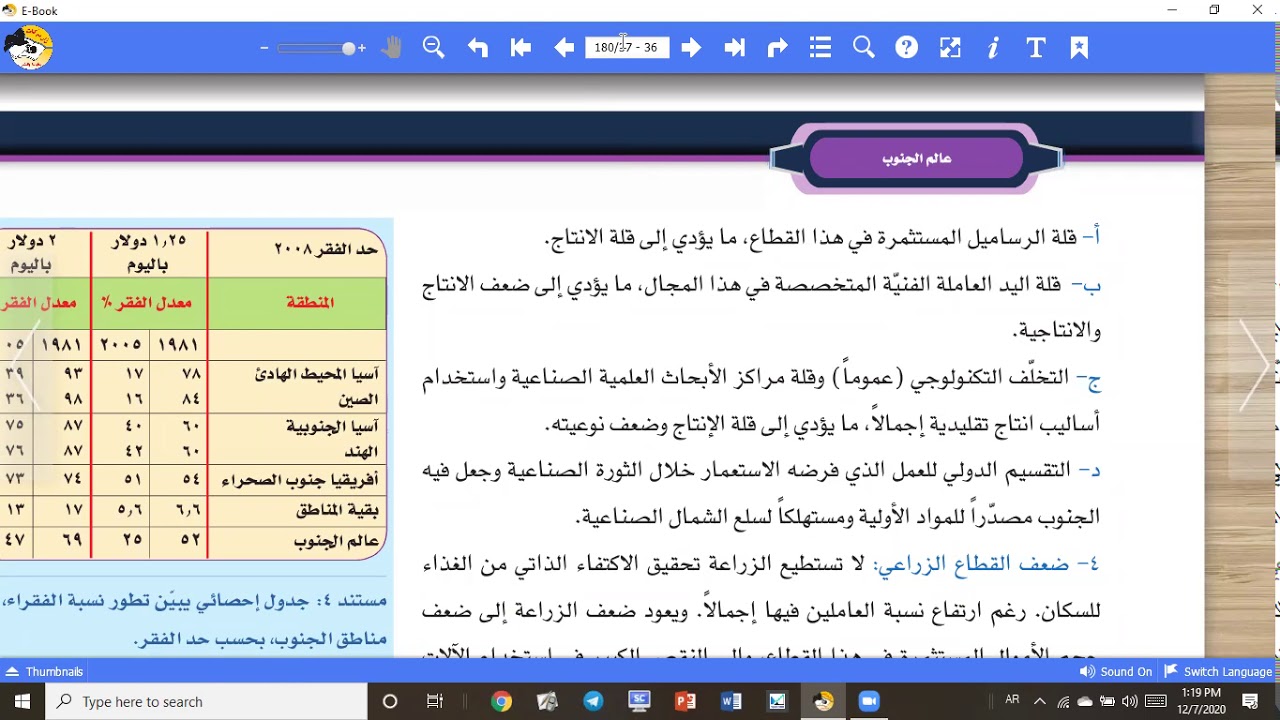
Task: Open Task View on taskbar
Action: pyautogui.click(x=435, y=701)
